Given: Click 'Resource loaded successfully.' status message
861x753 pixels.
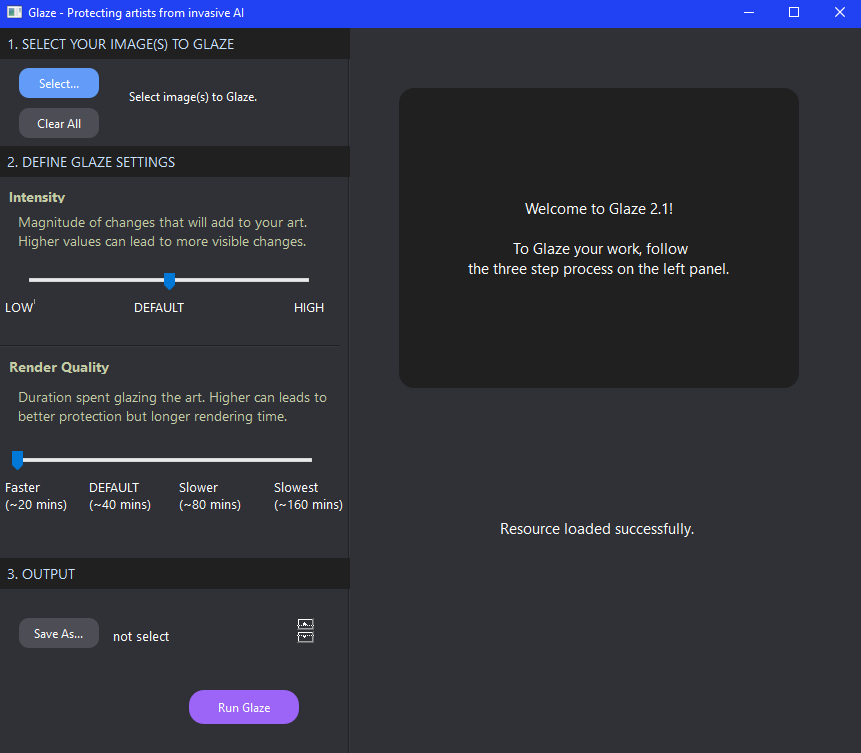Looking at the screenshot, I should (x=597, y=529).
